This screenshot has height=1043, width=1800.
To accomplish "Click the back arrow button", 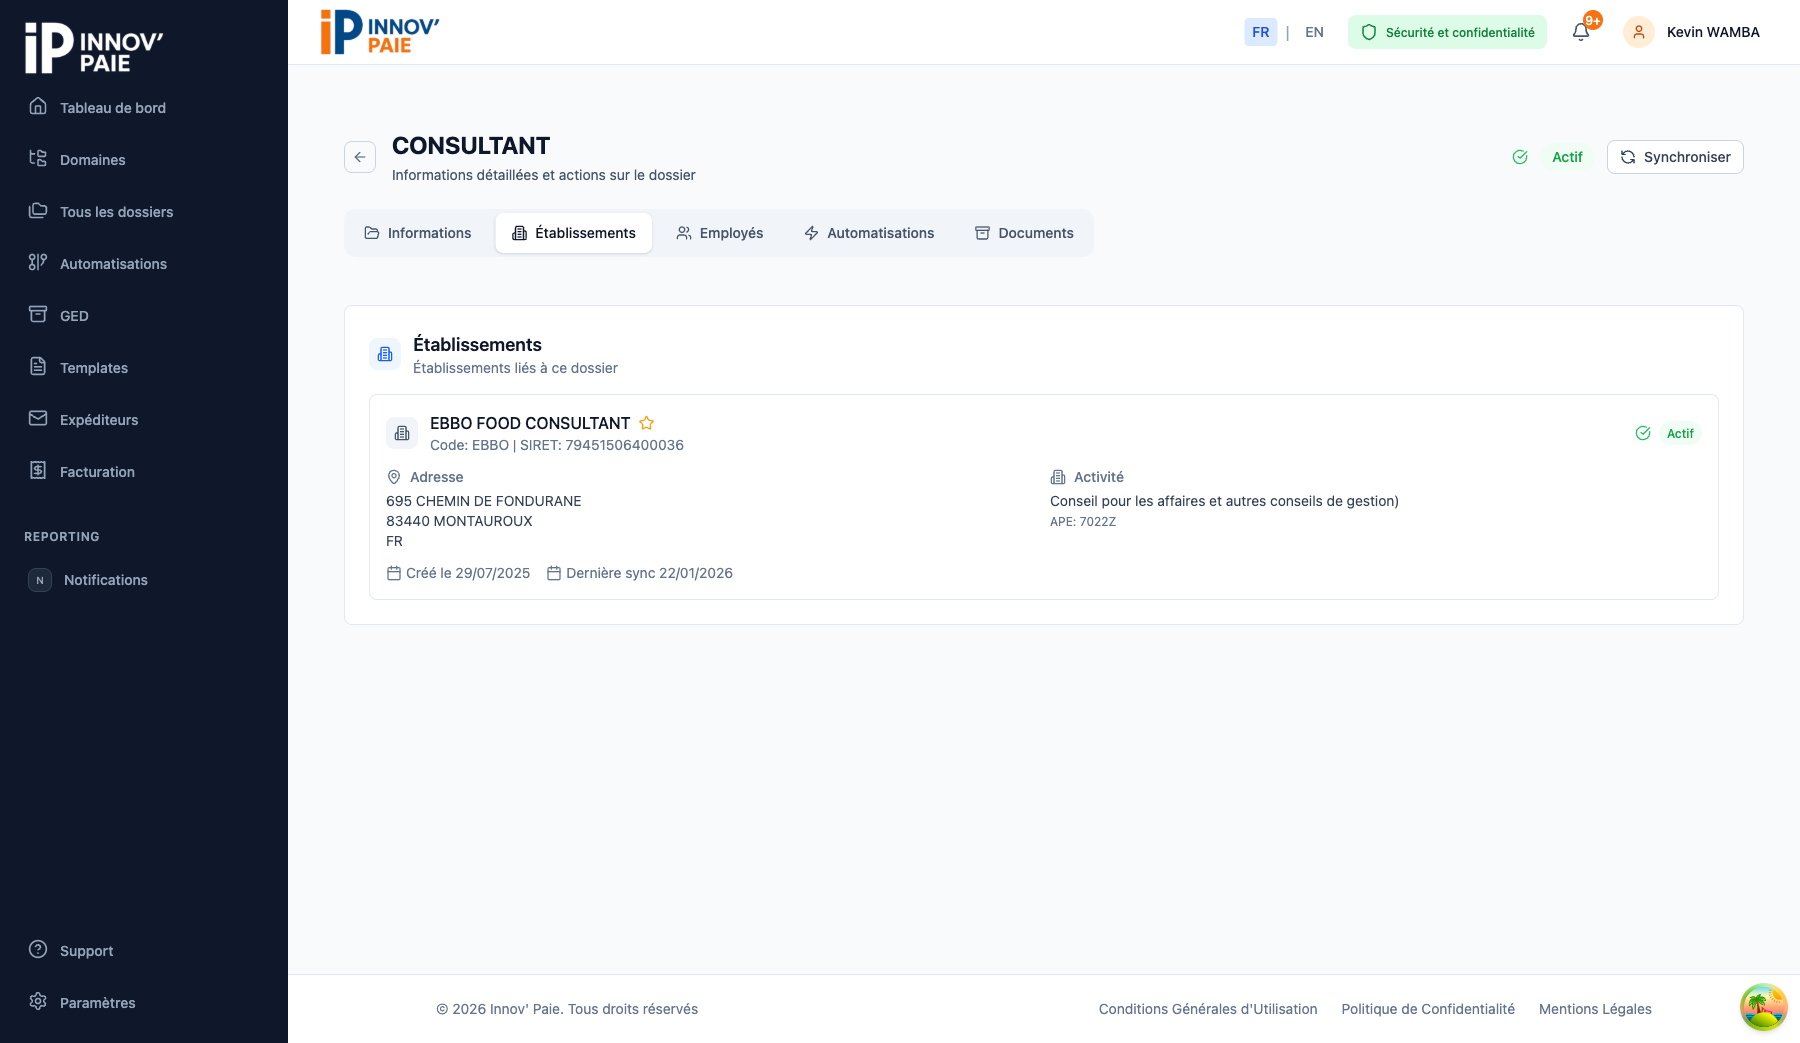I will pos(360,157).
